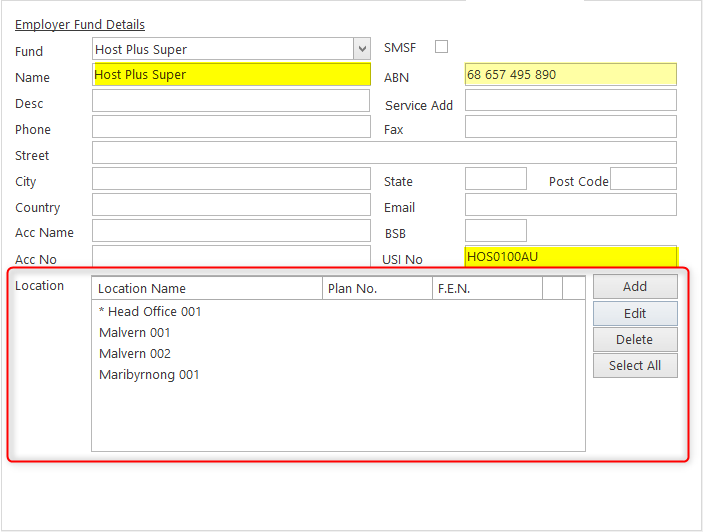Click the Delete location button
The image size is (703, 532).
635,340
